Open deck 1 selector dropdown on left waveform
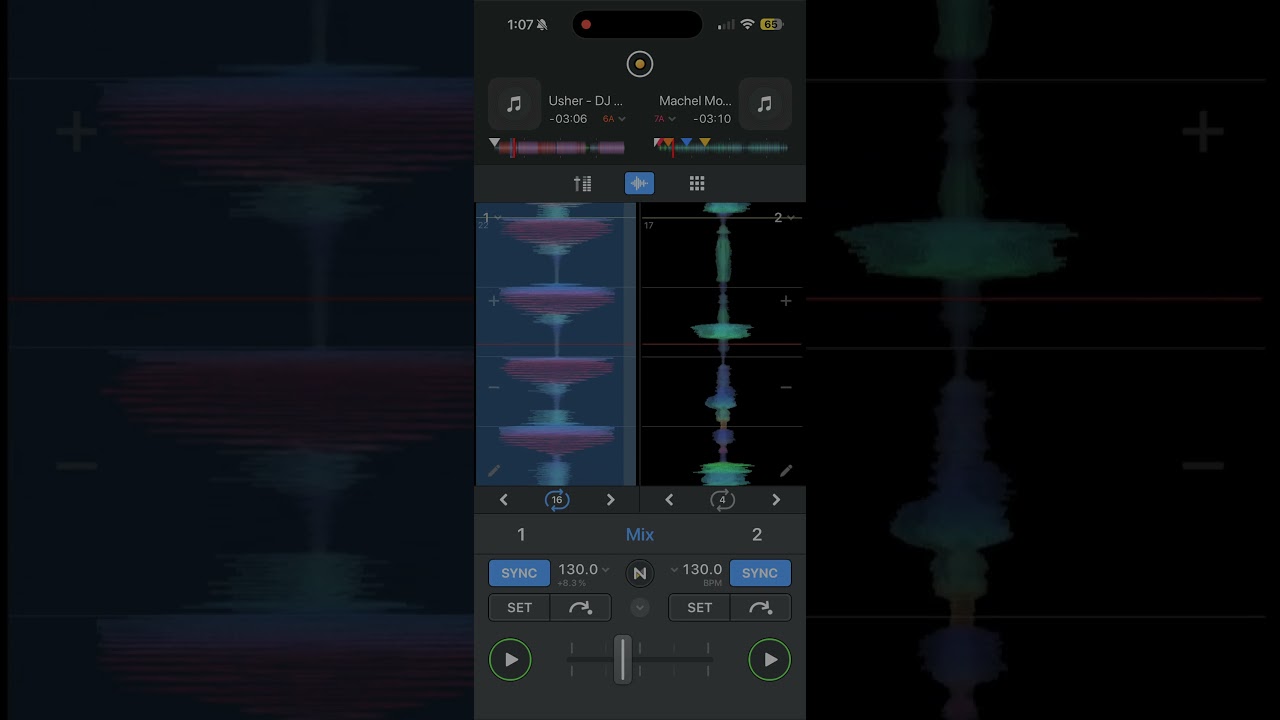 point(492,217)
